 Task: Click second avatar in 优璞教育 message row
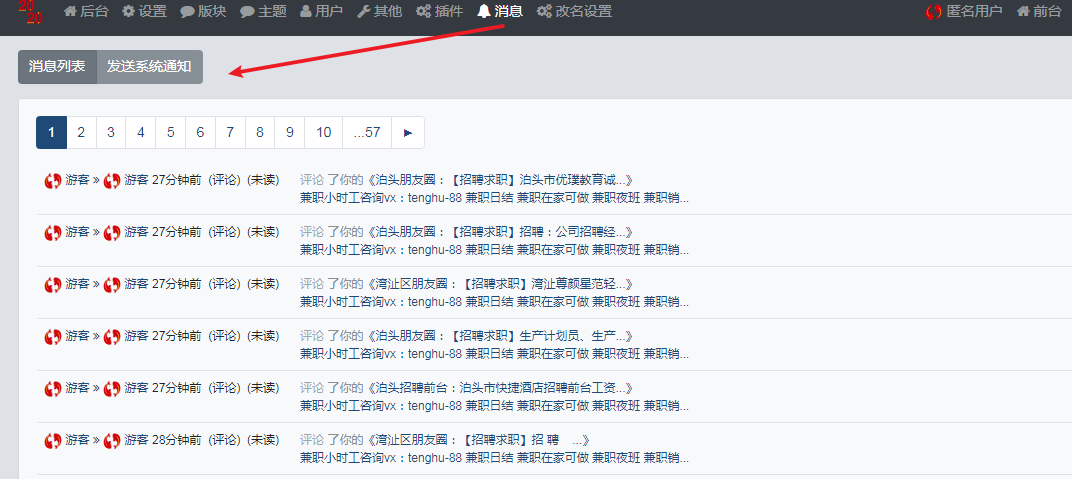pyautogui.click(x=112, y=180)
